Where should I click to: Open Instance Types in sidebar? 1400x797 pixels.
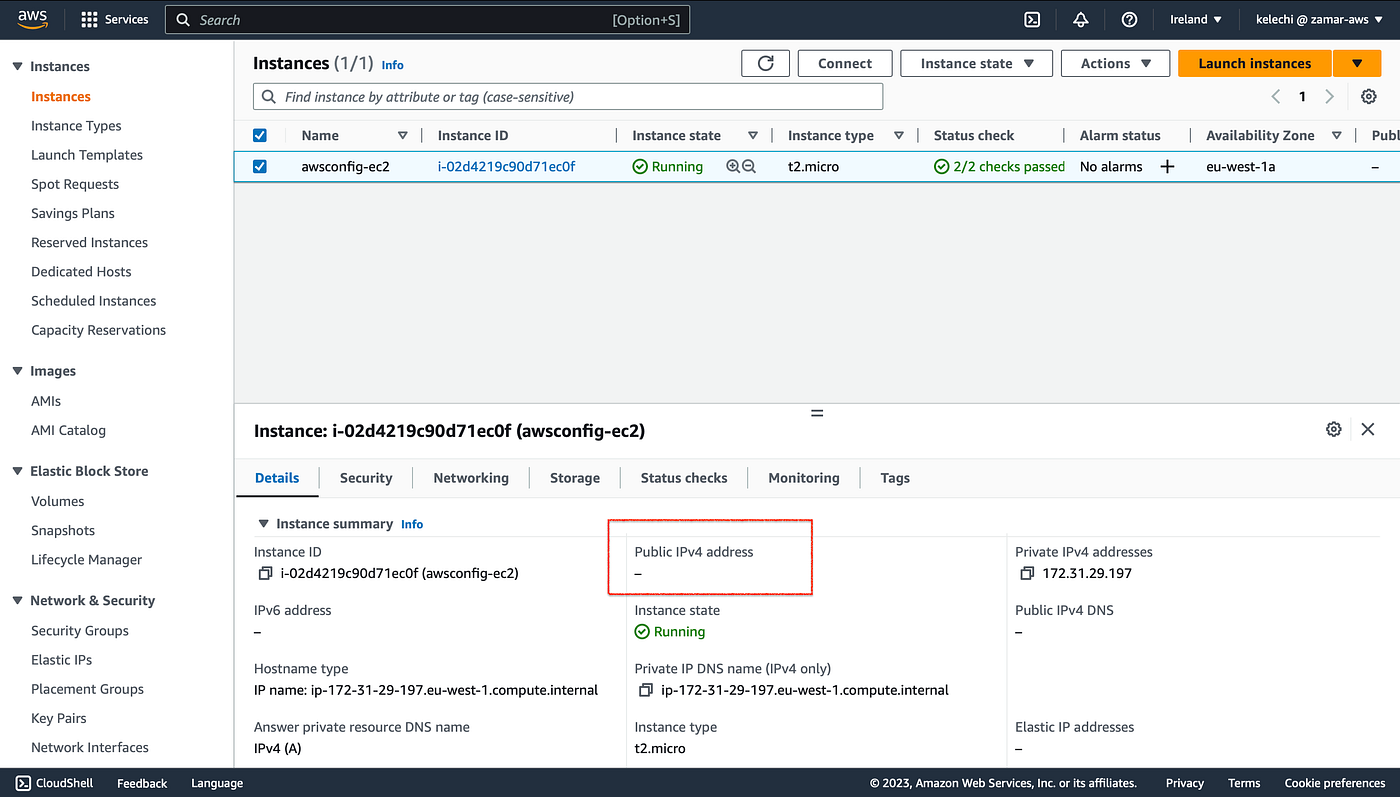[76, 126]
